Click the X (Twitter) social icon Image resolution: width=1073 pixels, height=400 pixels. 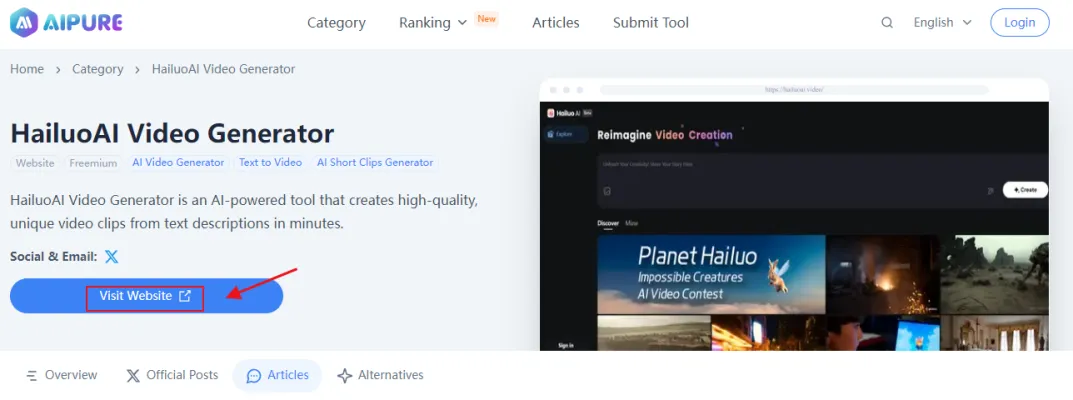pos(112,256)
